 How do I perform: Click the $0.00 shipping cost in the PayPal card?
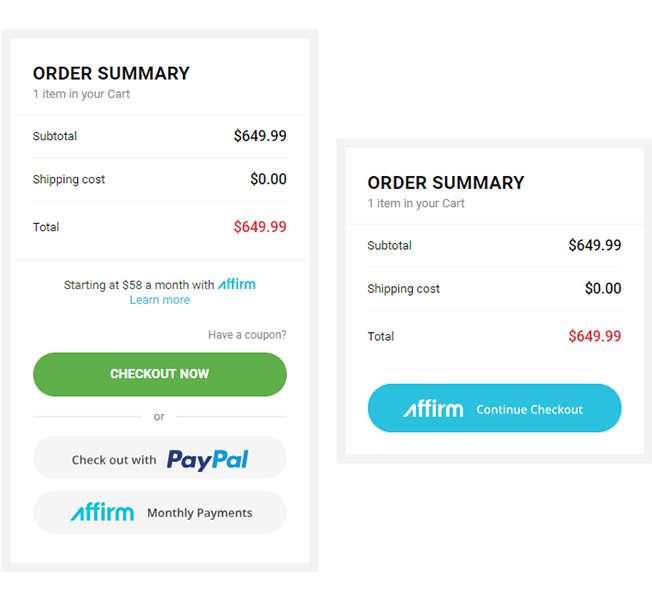click(268, 180)
